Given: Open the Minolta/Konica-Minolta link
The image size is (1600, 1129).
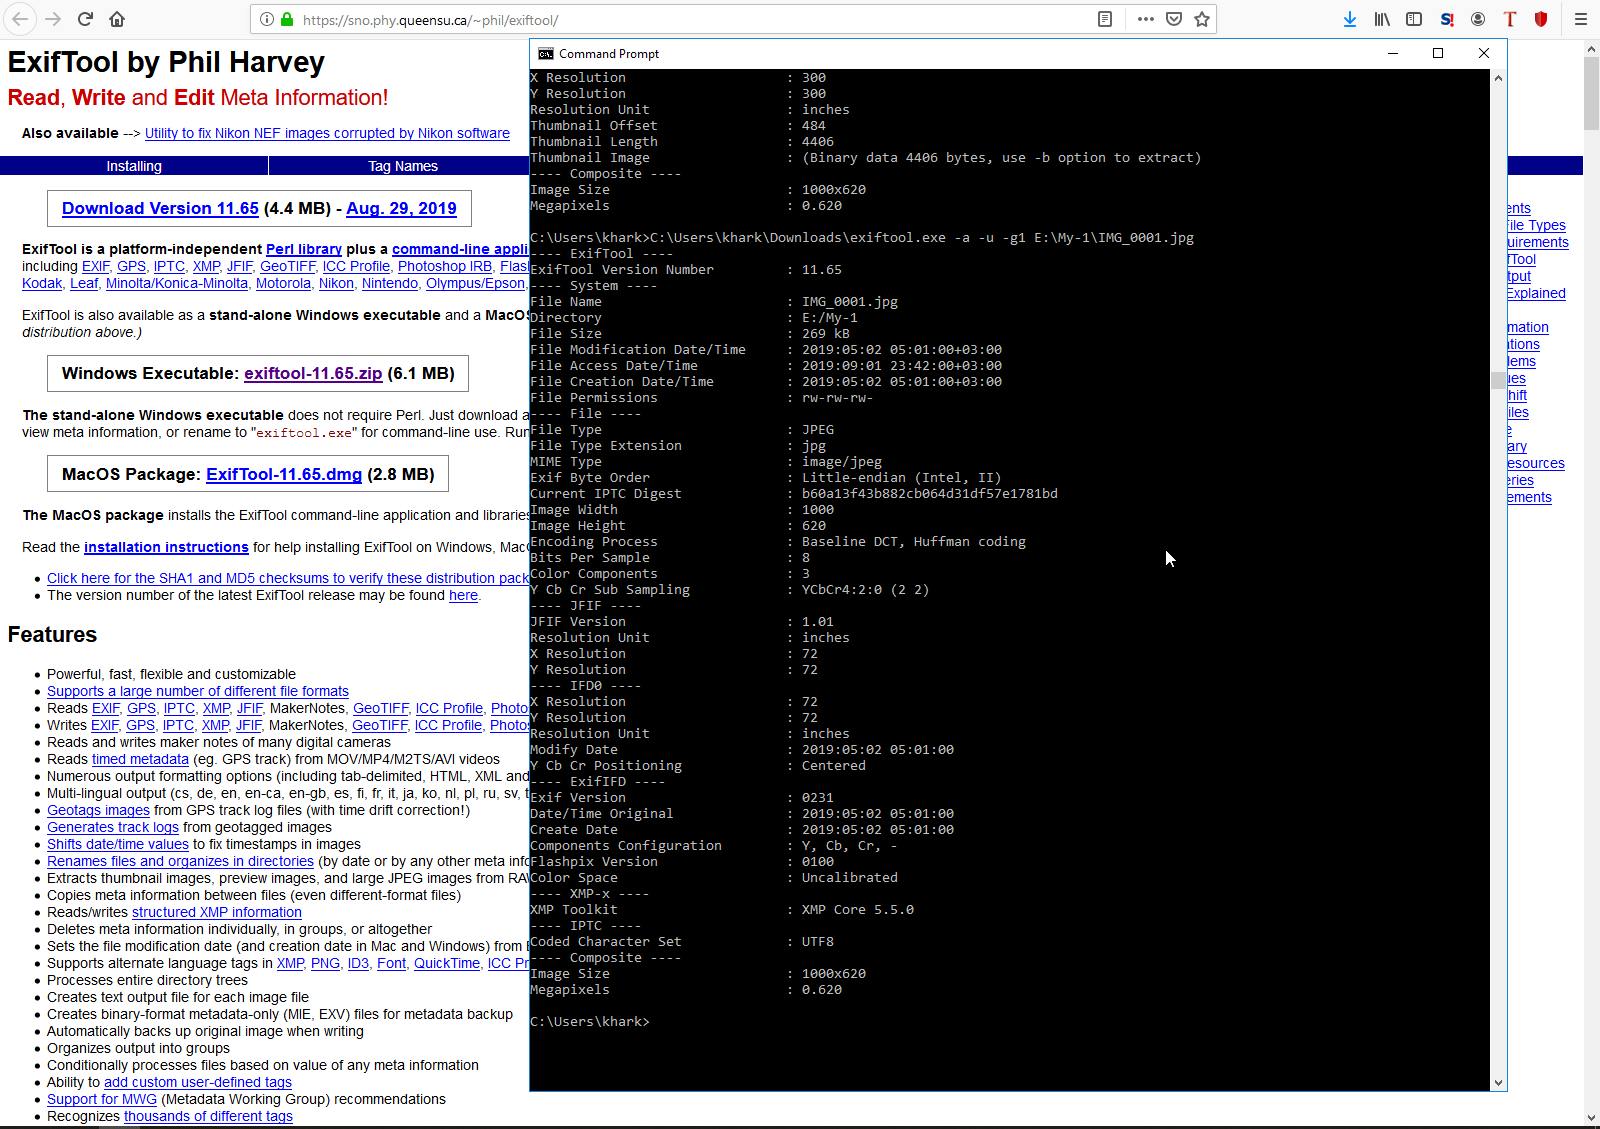Looking at the screenshot, I should coord(177,283).
